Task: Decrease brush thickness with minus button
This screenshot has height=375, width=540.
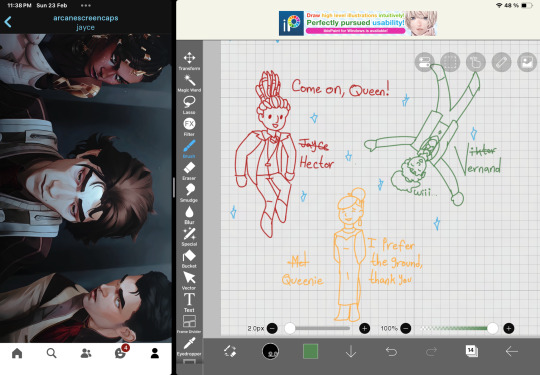Action: [272, 329]
